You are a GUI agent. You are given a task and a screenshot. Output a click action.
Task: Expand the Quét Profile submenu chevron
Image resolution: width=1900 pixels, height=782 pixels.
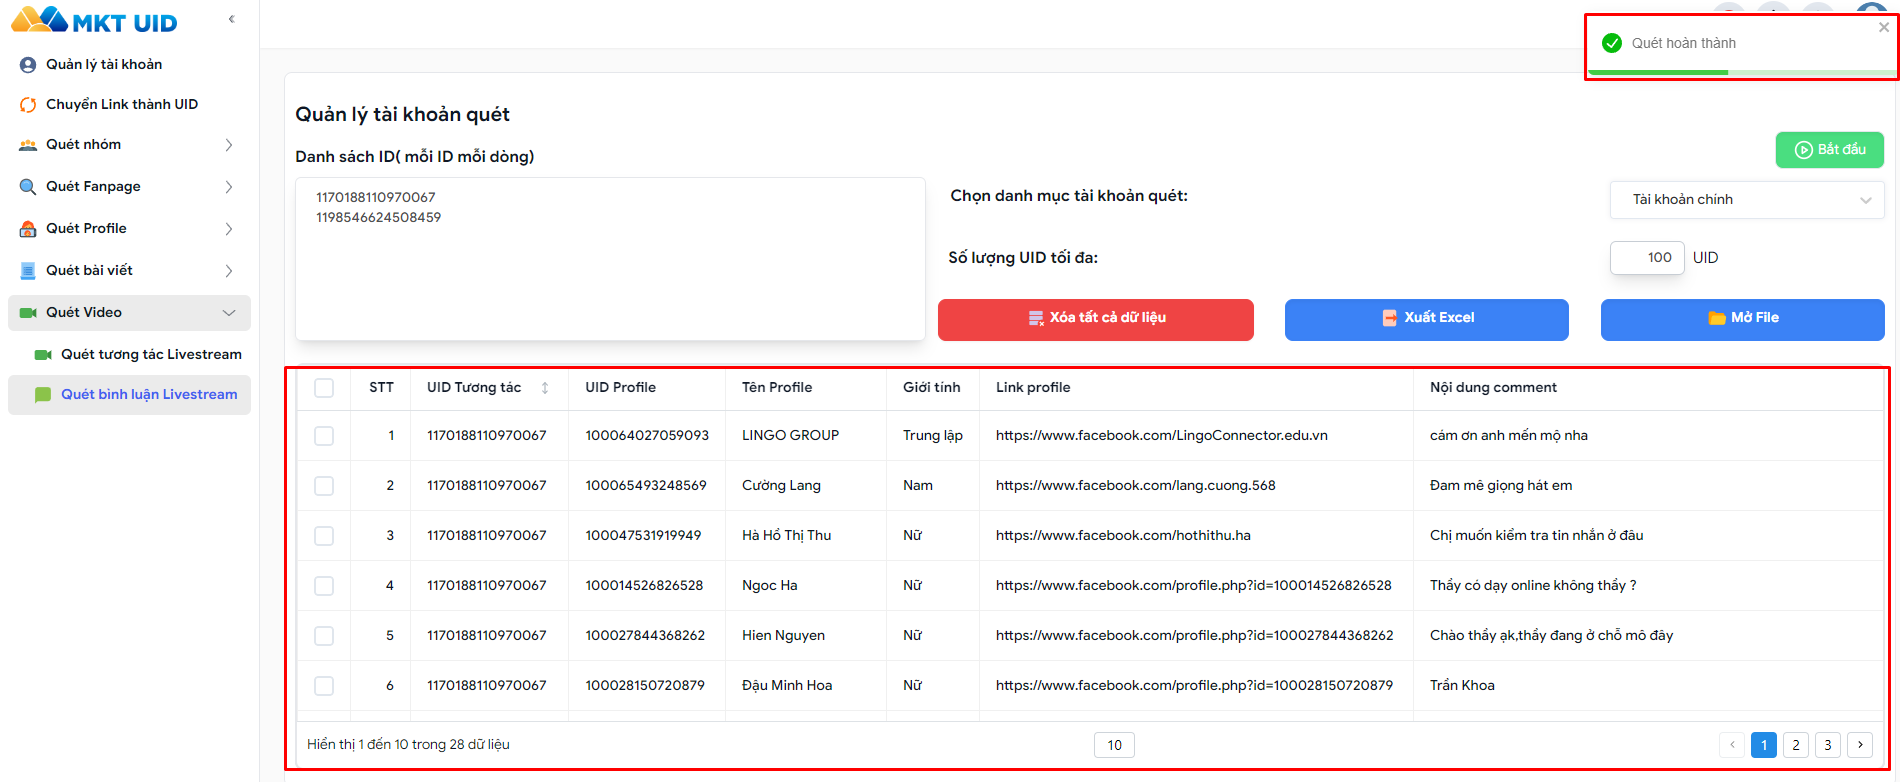coord(229,229)
